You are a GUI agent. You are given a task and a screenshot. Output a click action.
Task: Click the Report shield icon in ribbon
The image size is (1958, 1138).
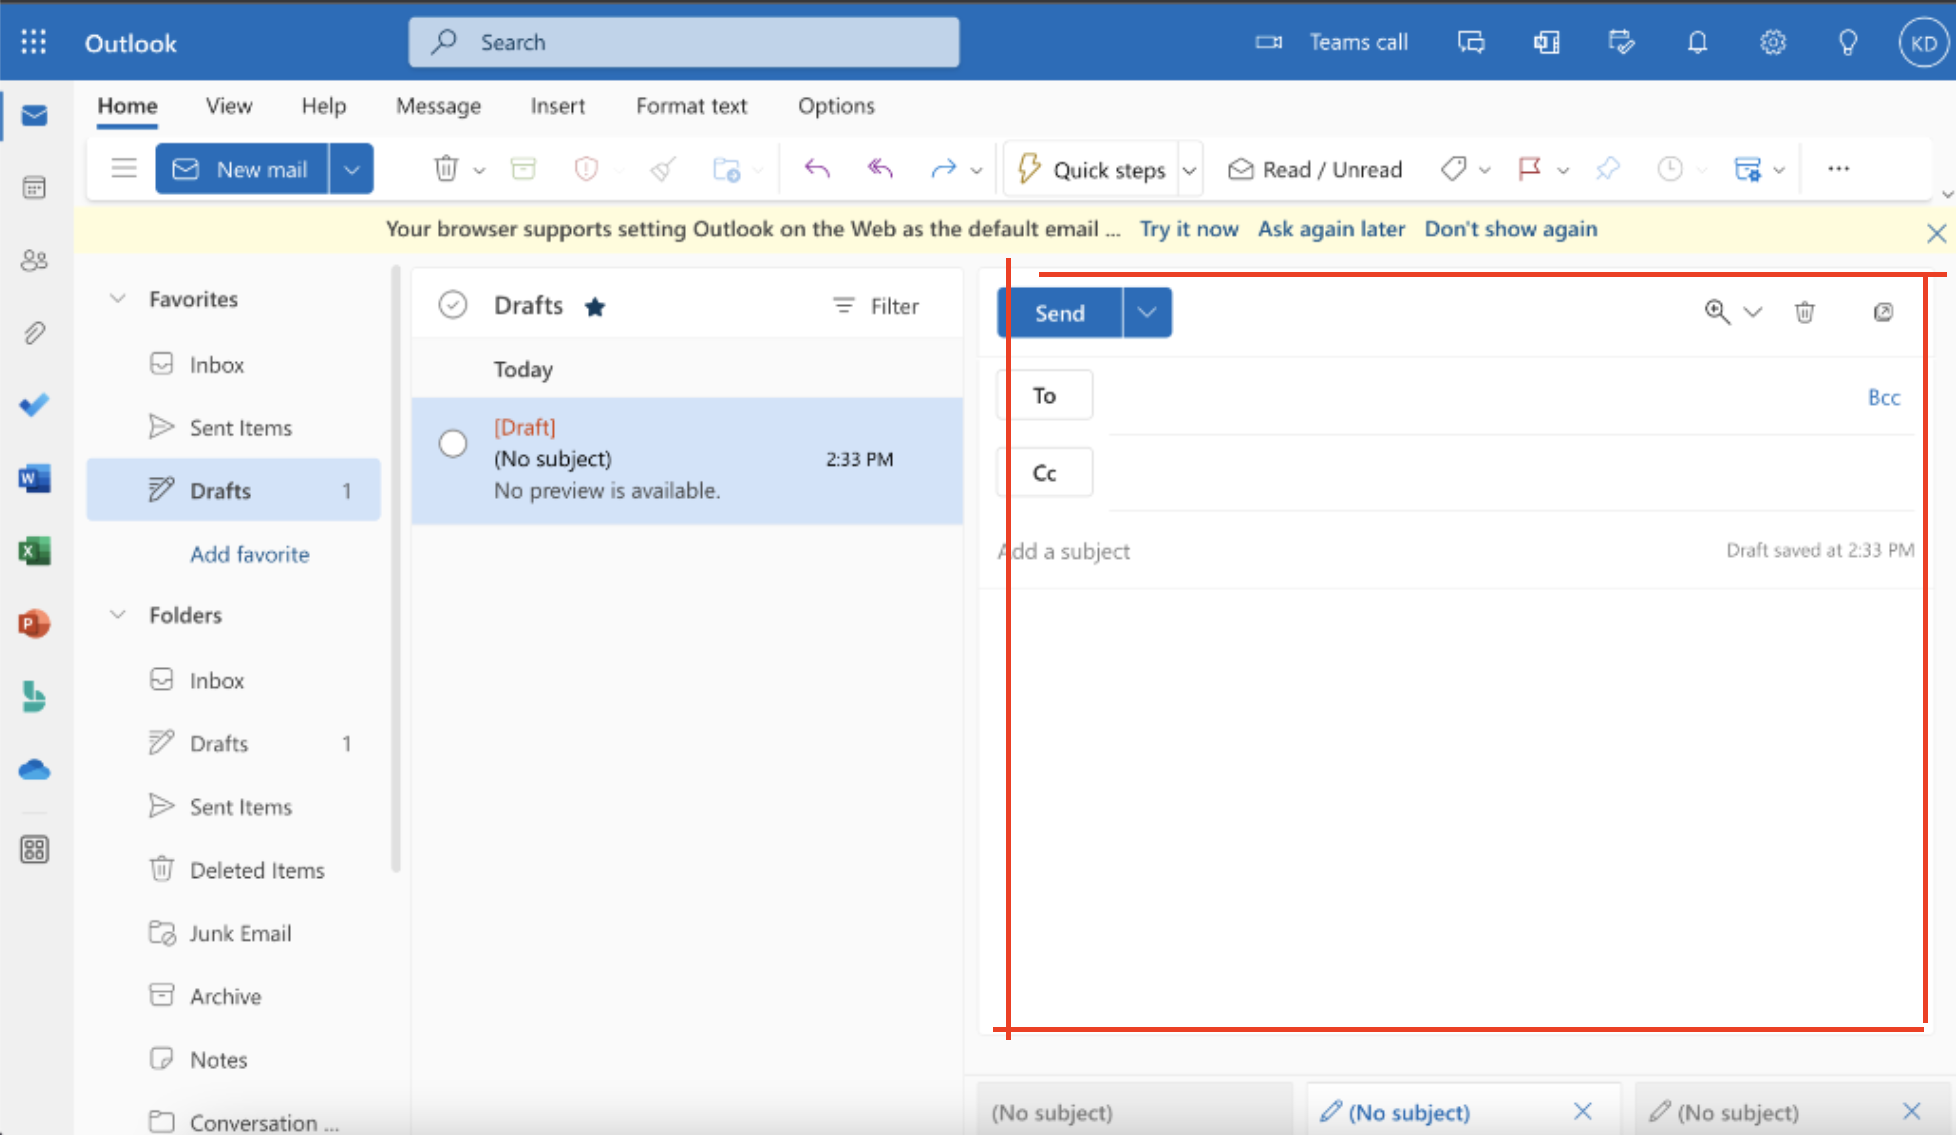click(x=586, y=169)
